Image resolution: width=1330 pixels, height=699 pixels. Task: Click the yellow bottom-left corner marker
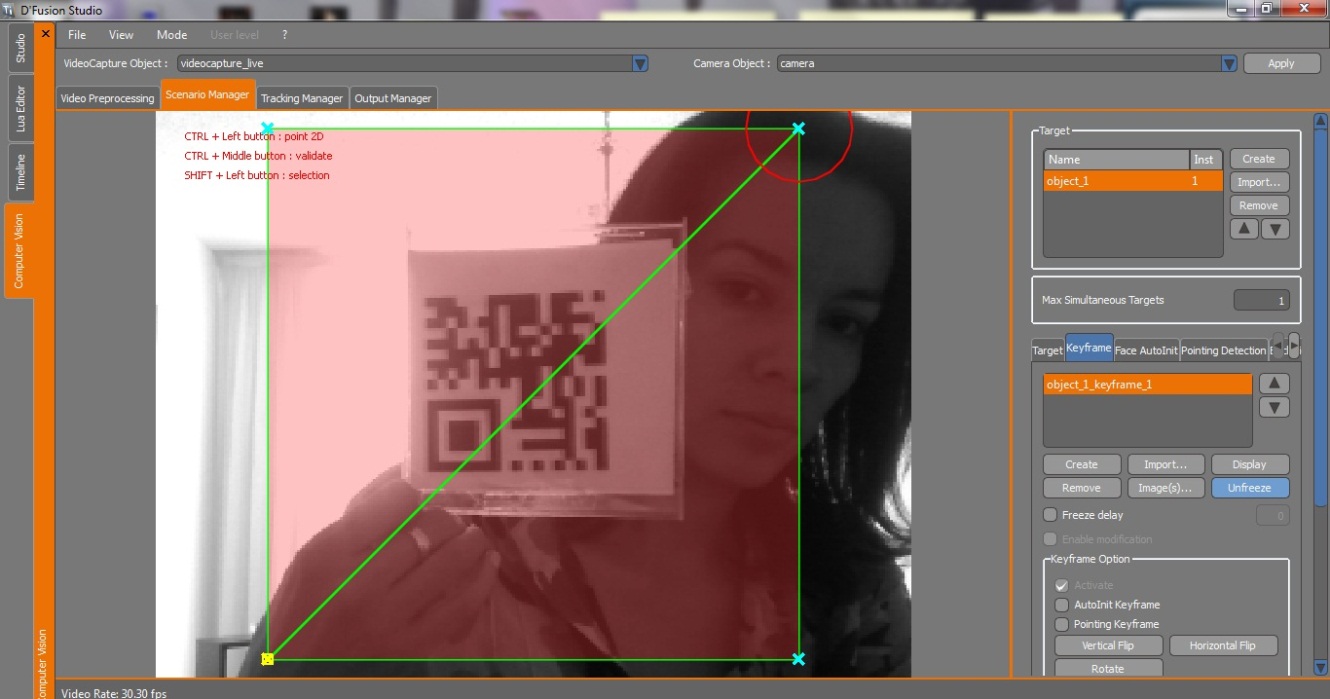click(267, 659)
